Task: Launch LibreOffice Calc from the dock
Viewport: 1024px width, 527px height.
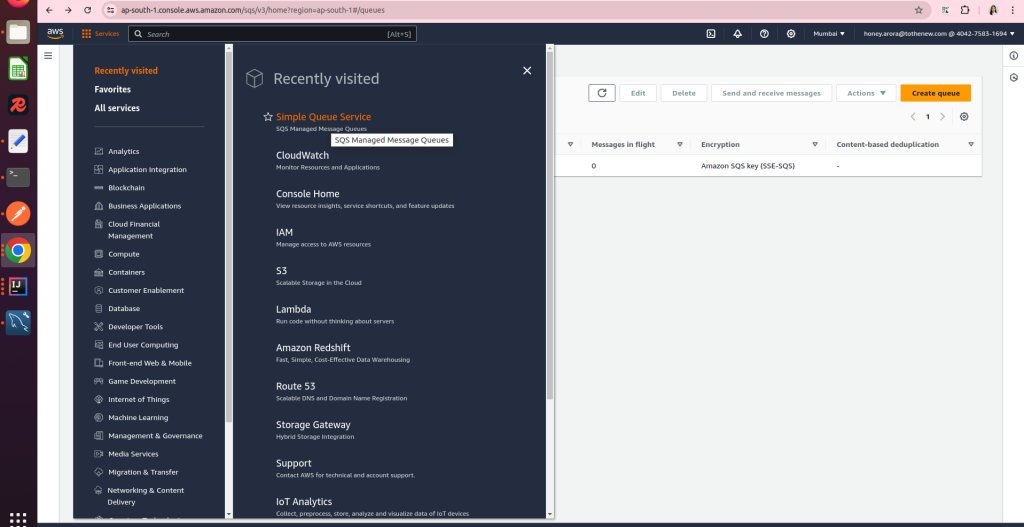Action: tap(18, 69)
